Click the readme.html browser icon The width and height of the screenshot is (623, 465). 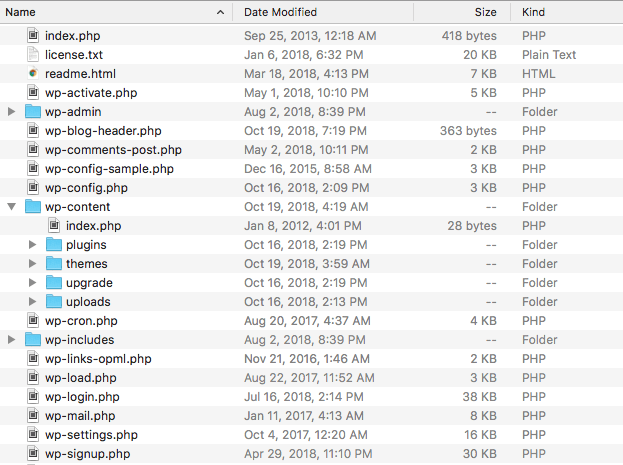33,73
